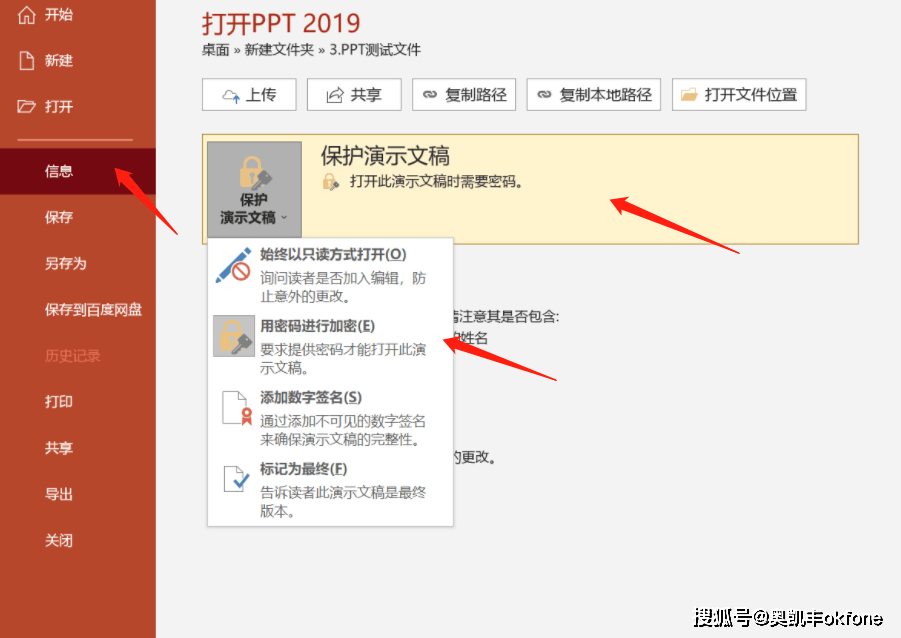
Task: Click the link icon in 复制路径 button
Action: [x=430, y=95]
